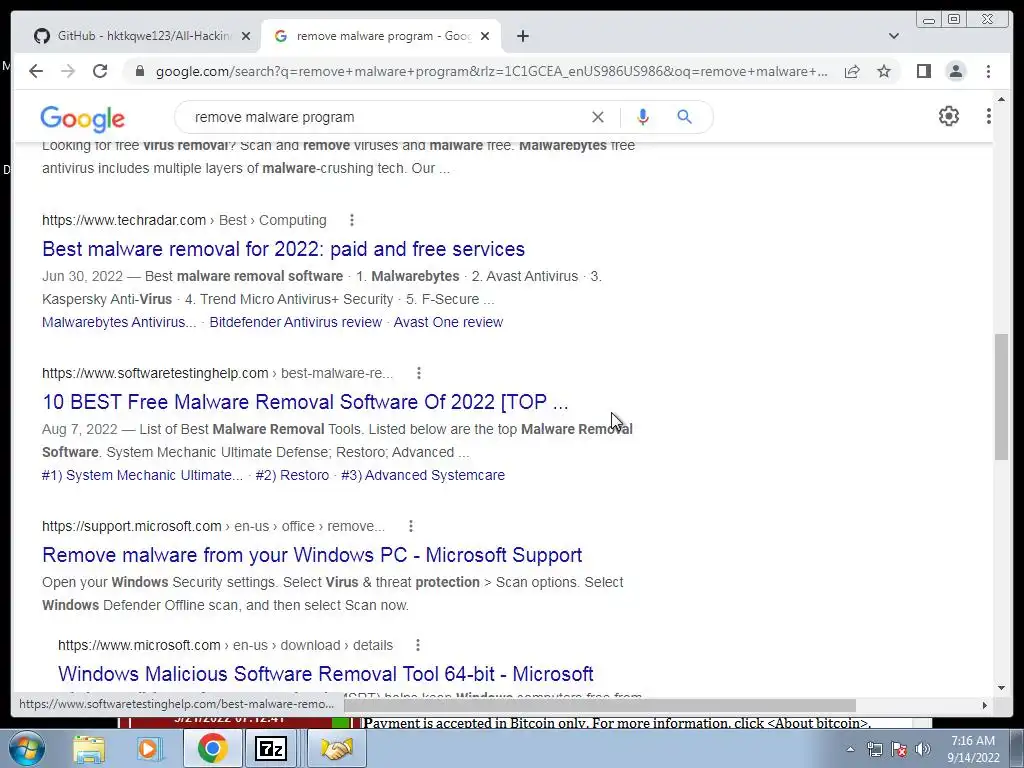This screenshot has height=768, width=1024.
Task: Clear the Google search box
Action: [598, 117]
